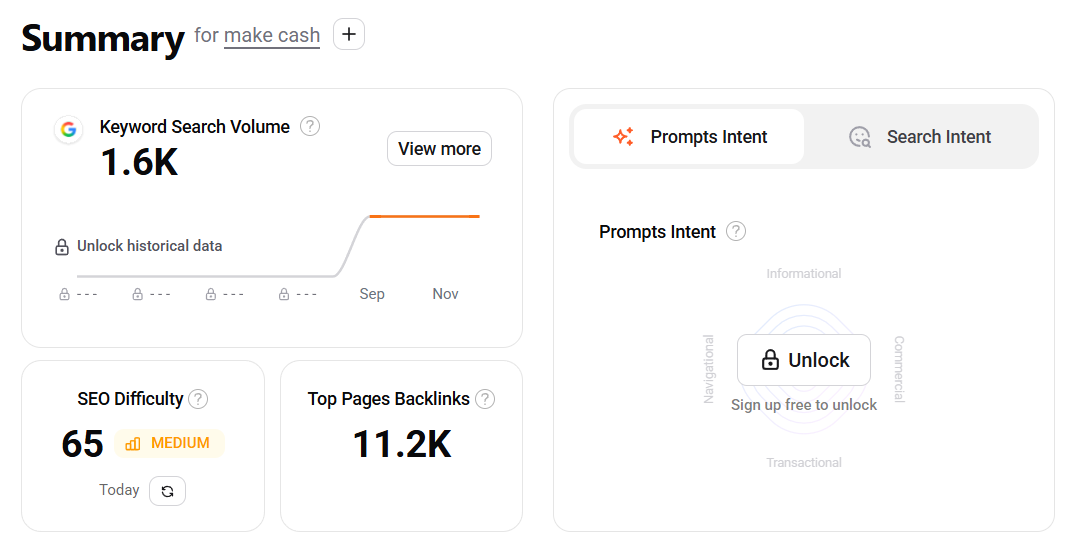
Task: Click the Prompts Intent question mark icon
Action: [736, 231]
